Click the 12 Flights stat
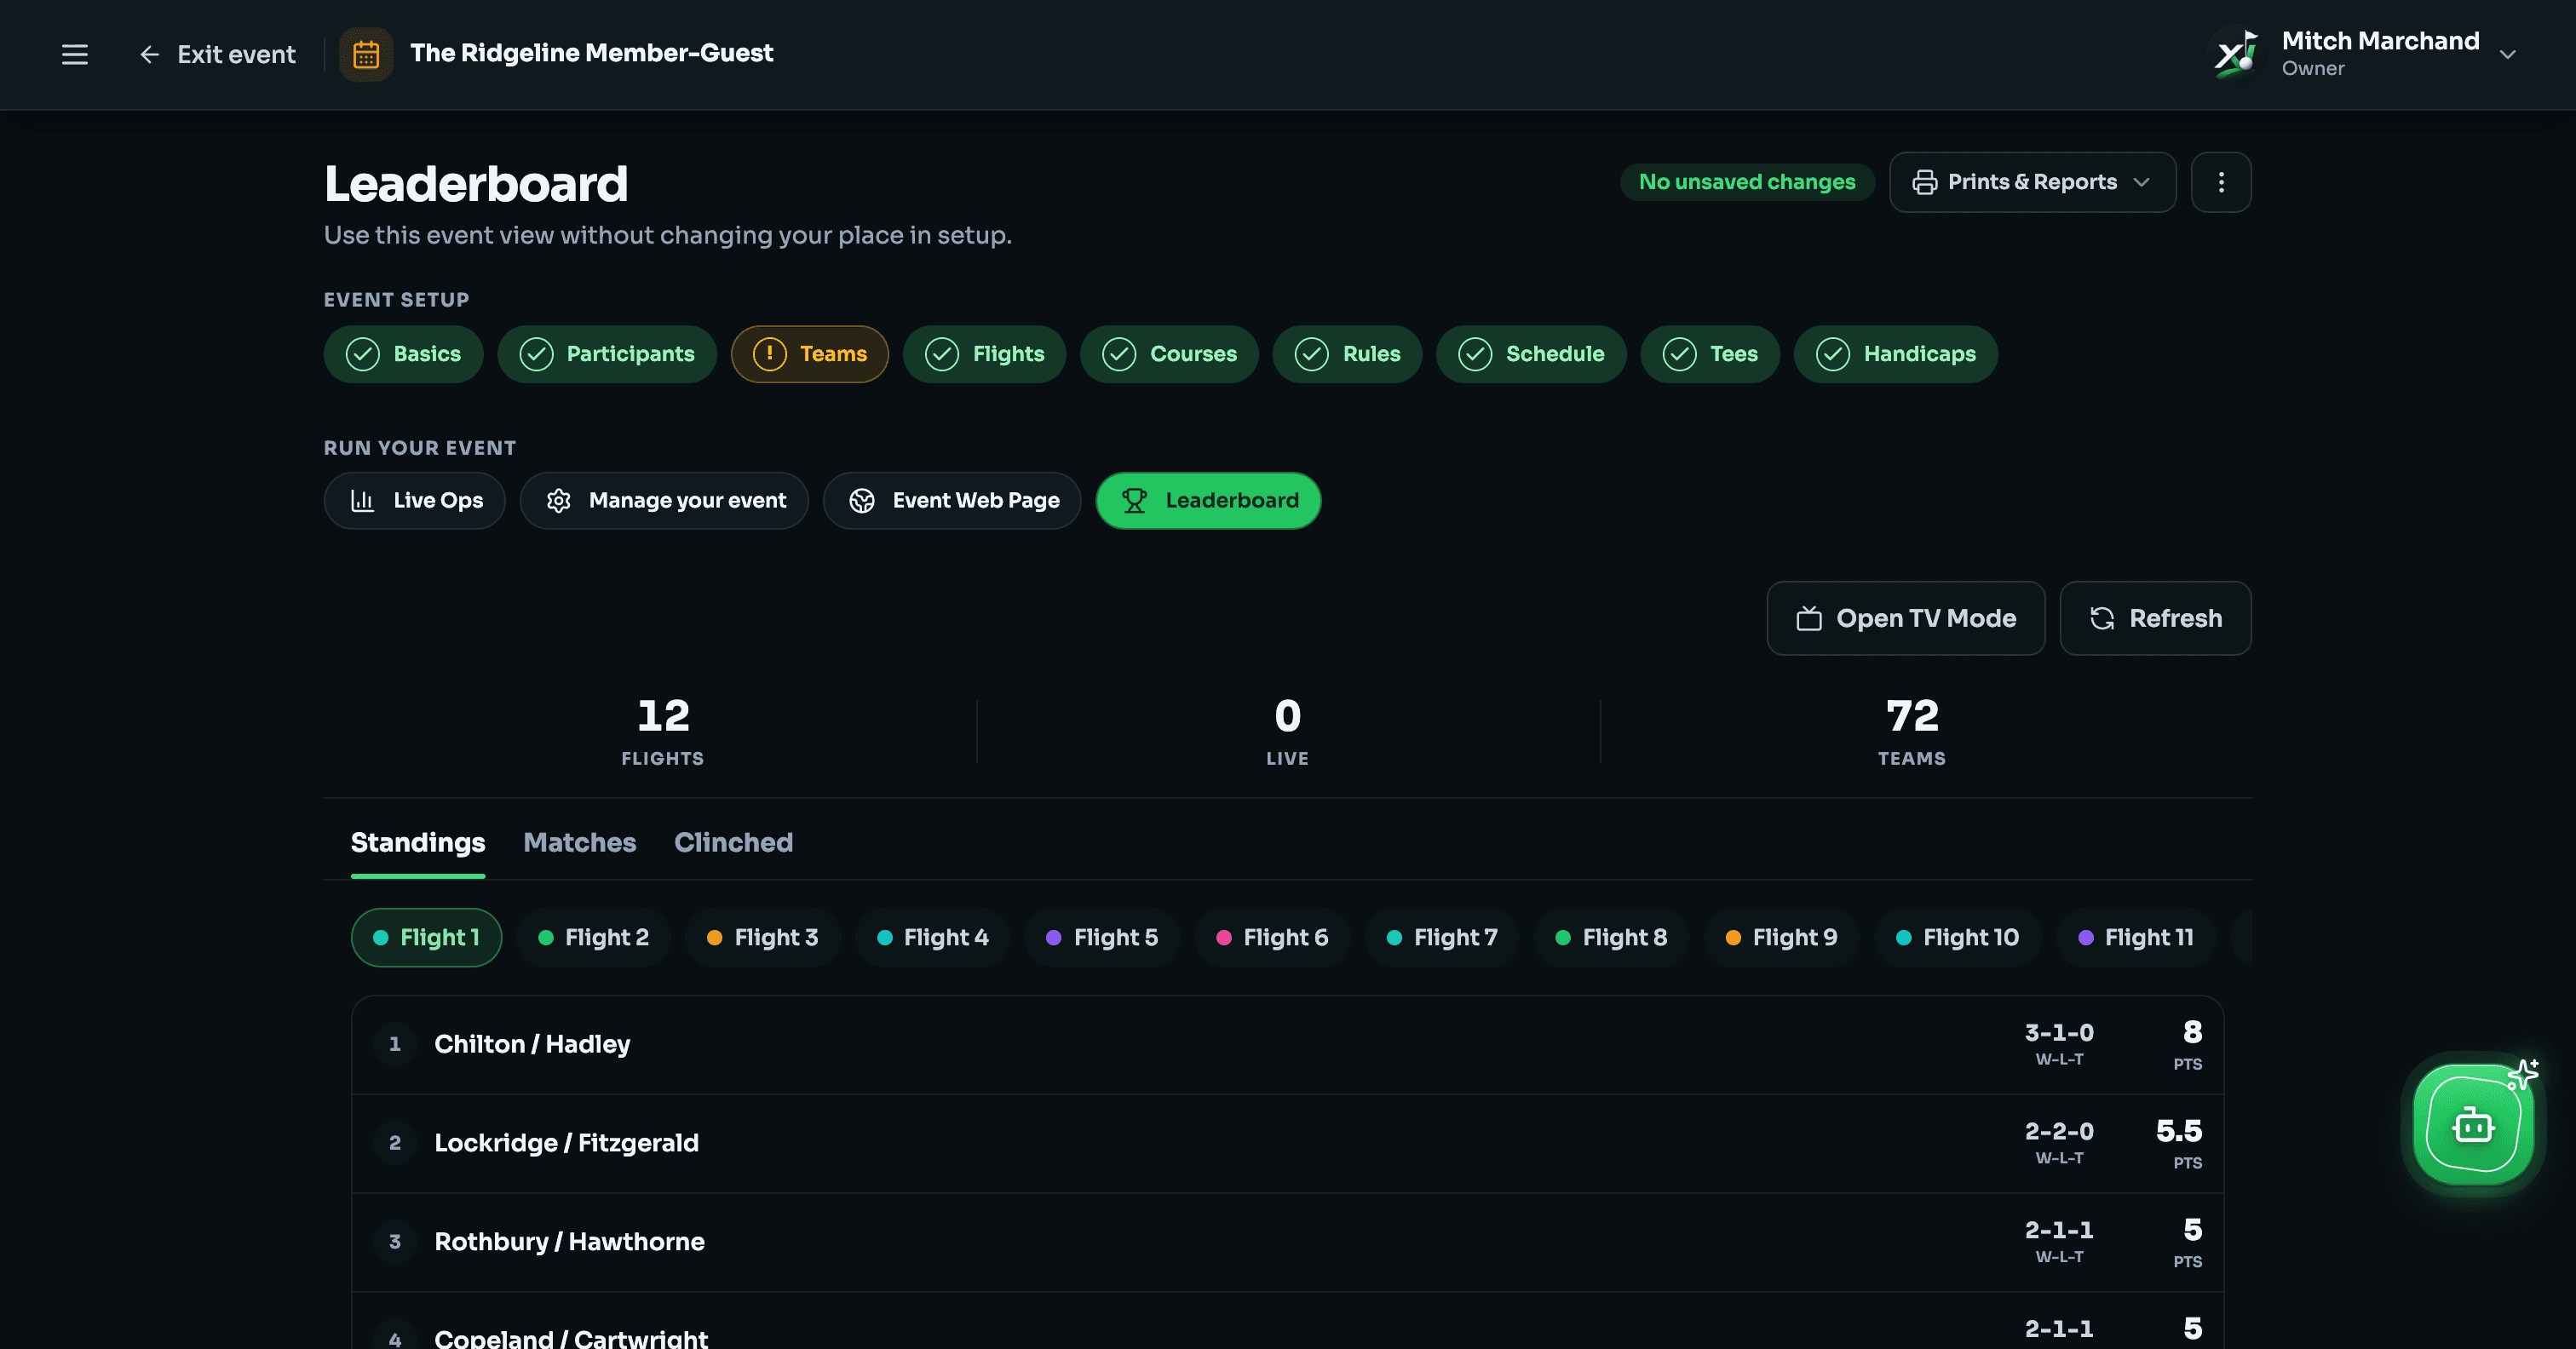This screenshot has height=1349, width=2576. tap(663, 732)
